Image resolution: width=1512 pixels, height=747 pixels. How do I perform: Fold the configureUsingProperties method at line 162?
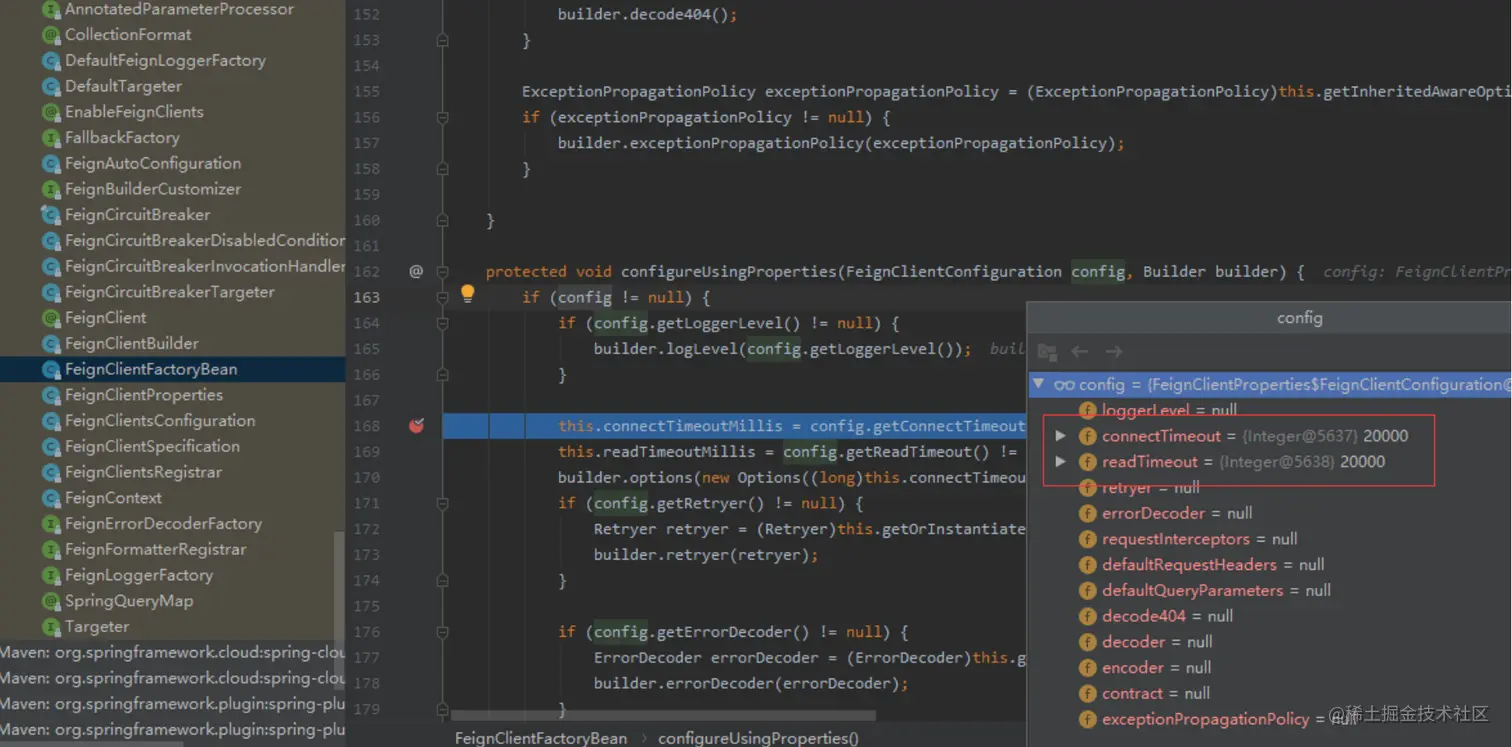442,271
